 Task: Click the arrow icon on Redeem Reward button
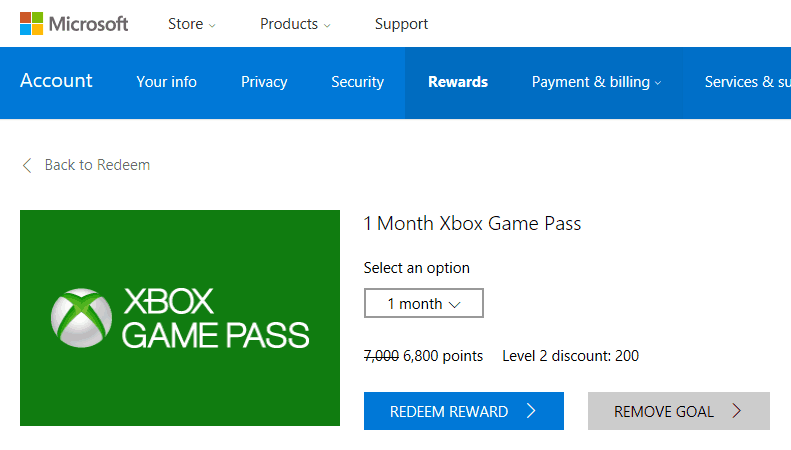pyautogui.click(x=531, y=411)
